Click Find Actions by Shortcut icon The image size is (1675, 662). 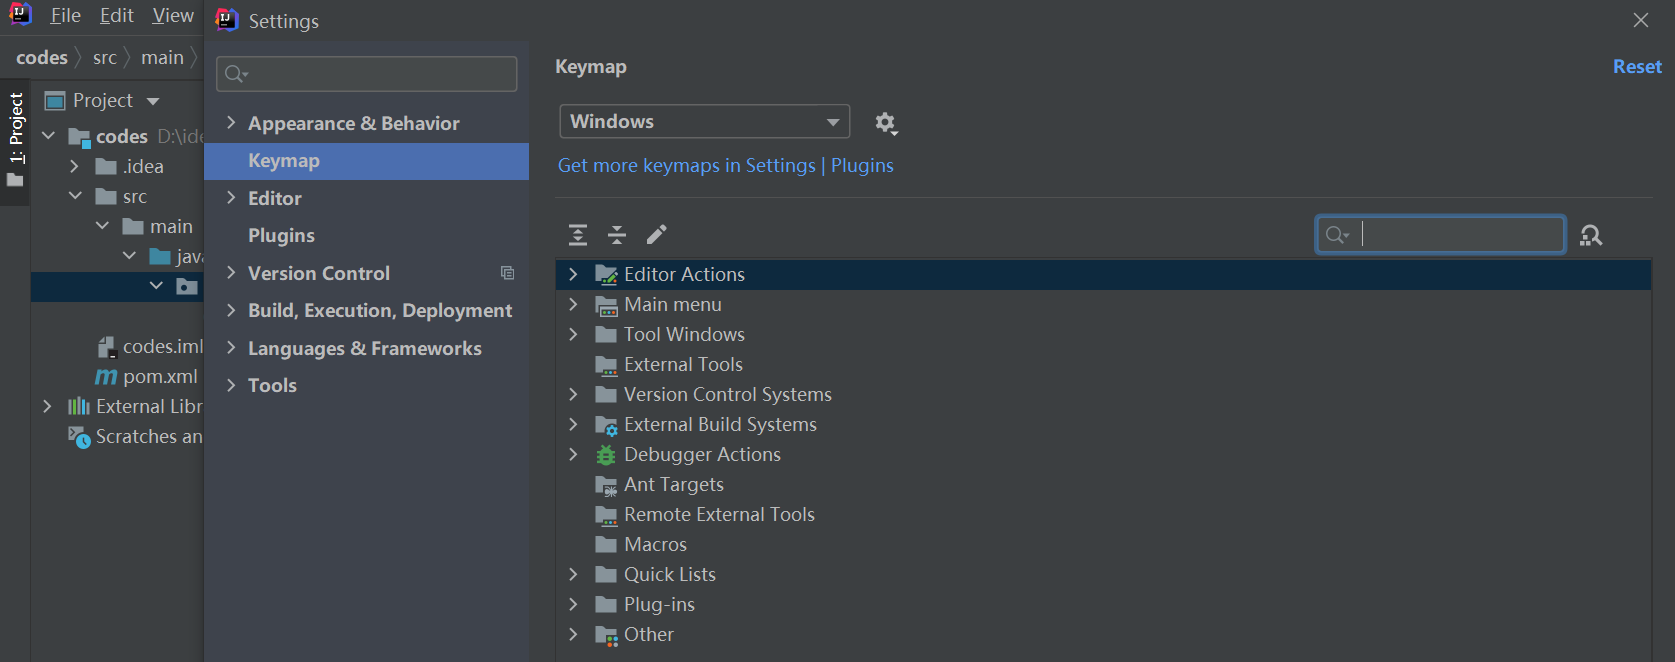pyautogui.click(x=1591, y=236)
